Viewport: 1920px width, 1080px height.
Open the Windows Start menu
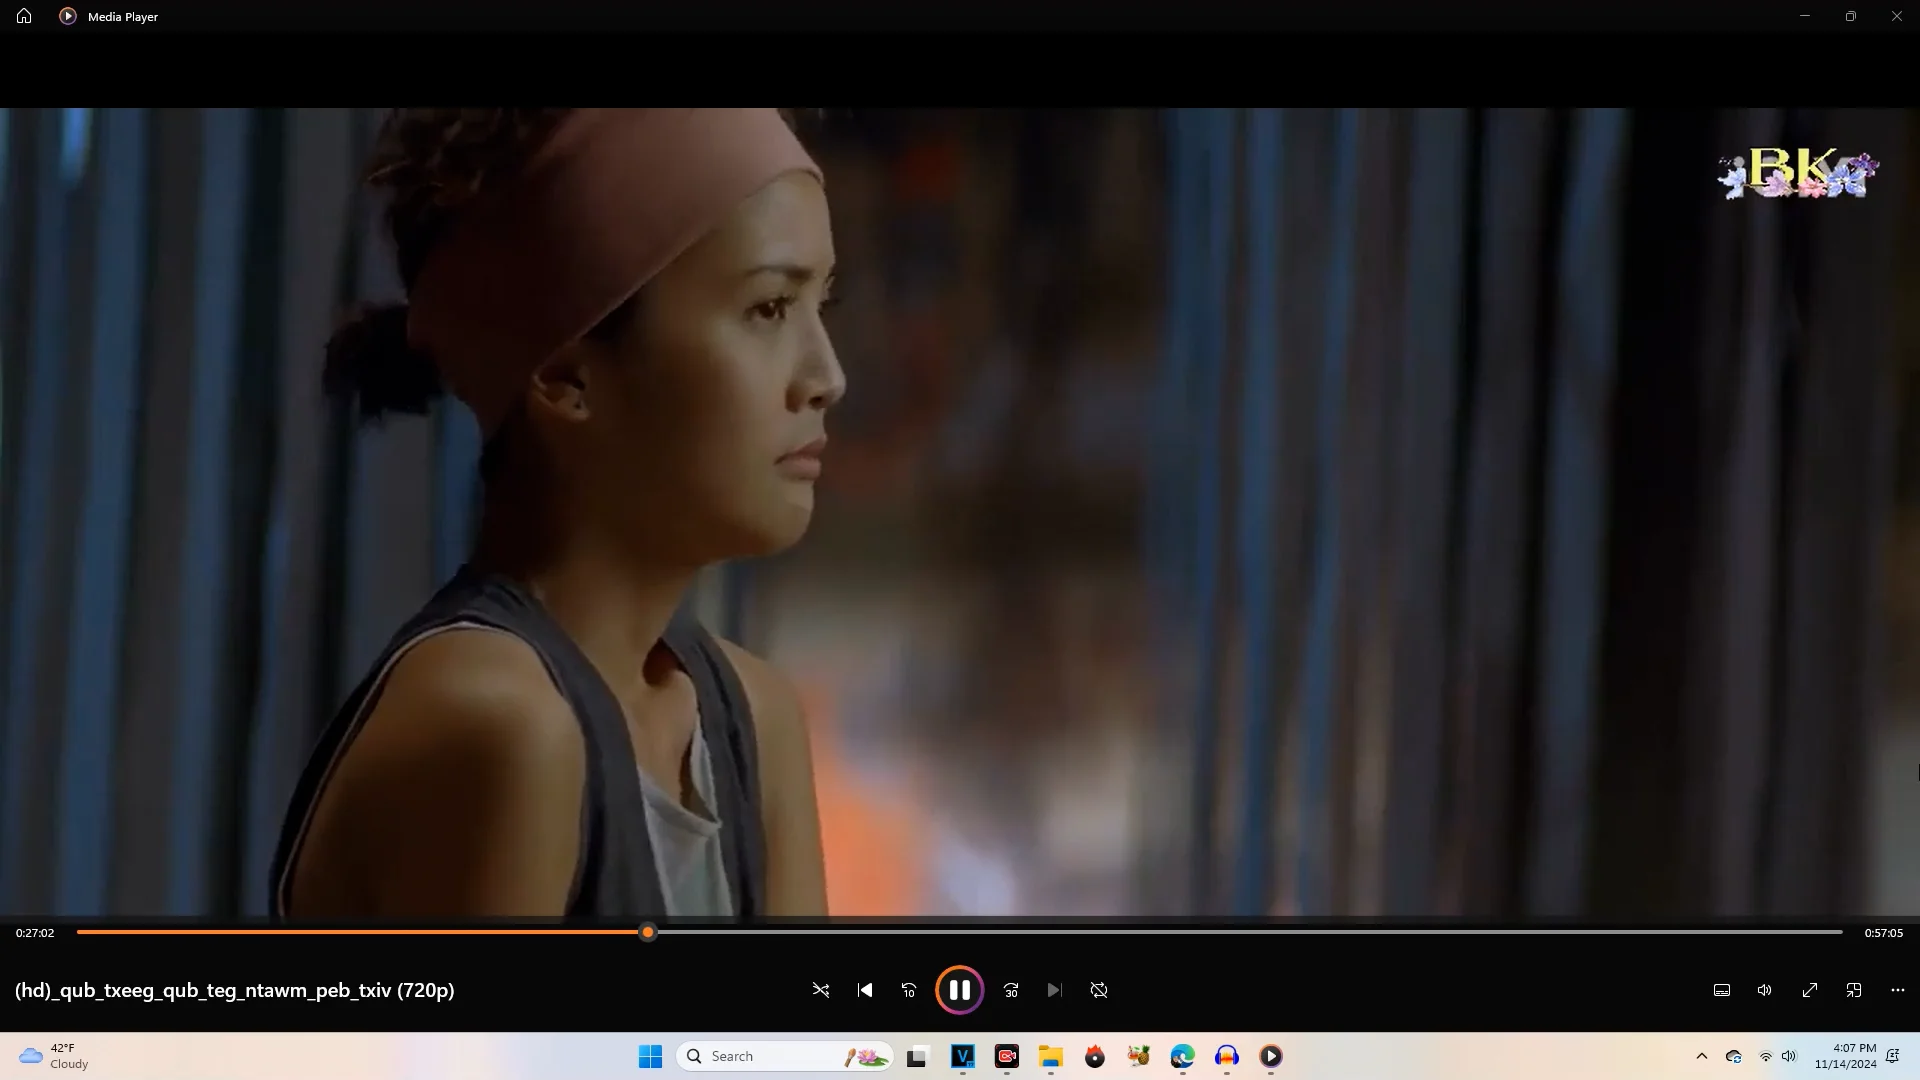pos(650,1056)
